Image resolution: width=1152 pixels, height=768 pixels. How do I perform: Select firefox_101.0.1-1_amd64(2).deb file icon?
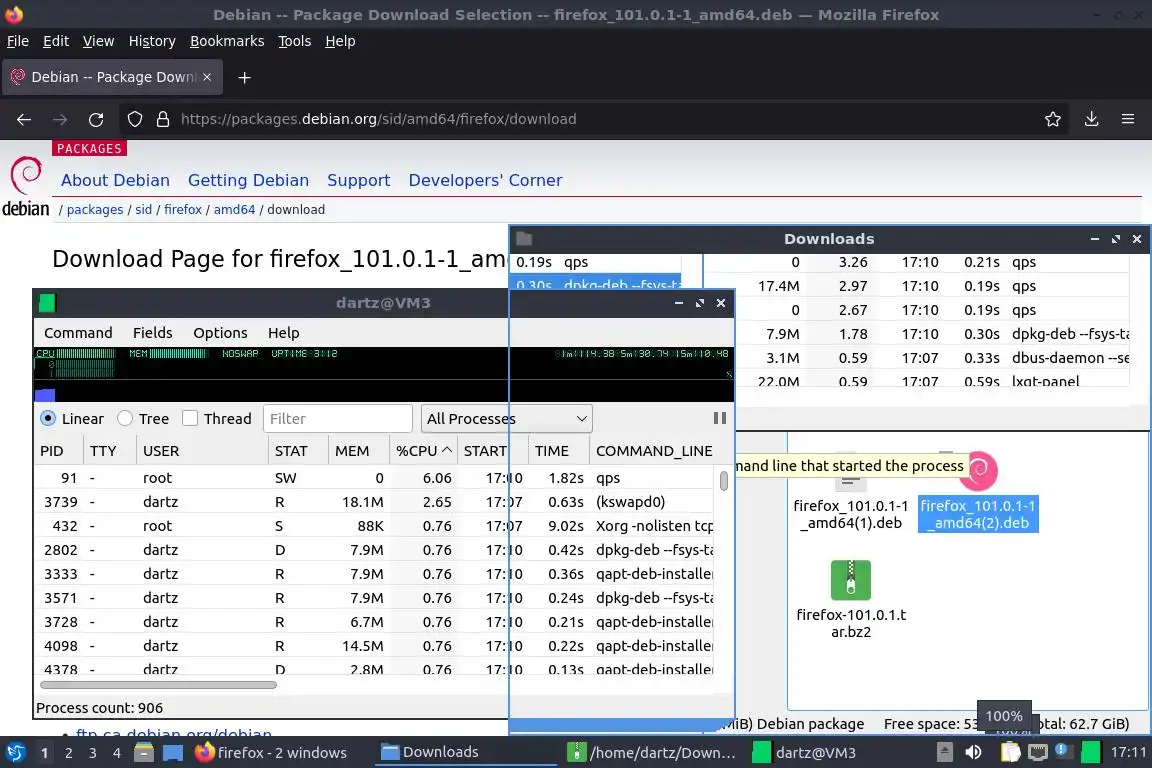(979, 470)
